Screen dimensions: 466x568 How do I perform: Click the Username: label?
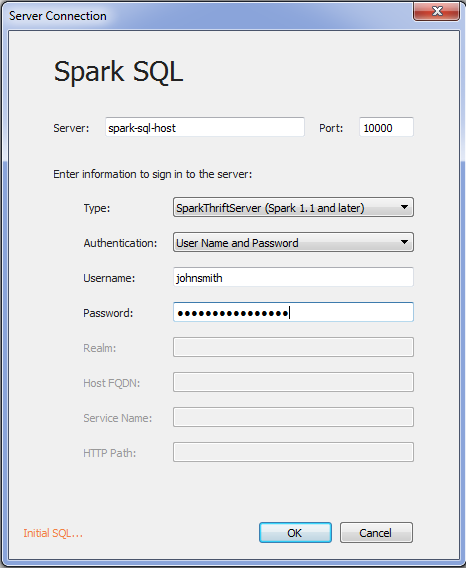pyautogui.click(x=109, y=278)
